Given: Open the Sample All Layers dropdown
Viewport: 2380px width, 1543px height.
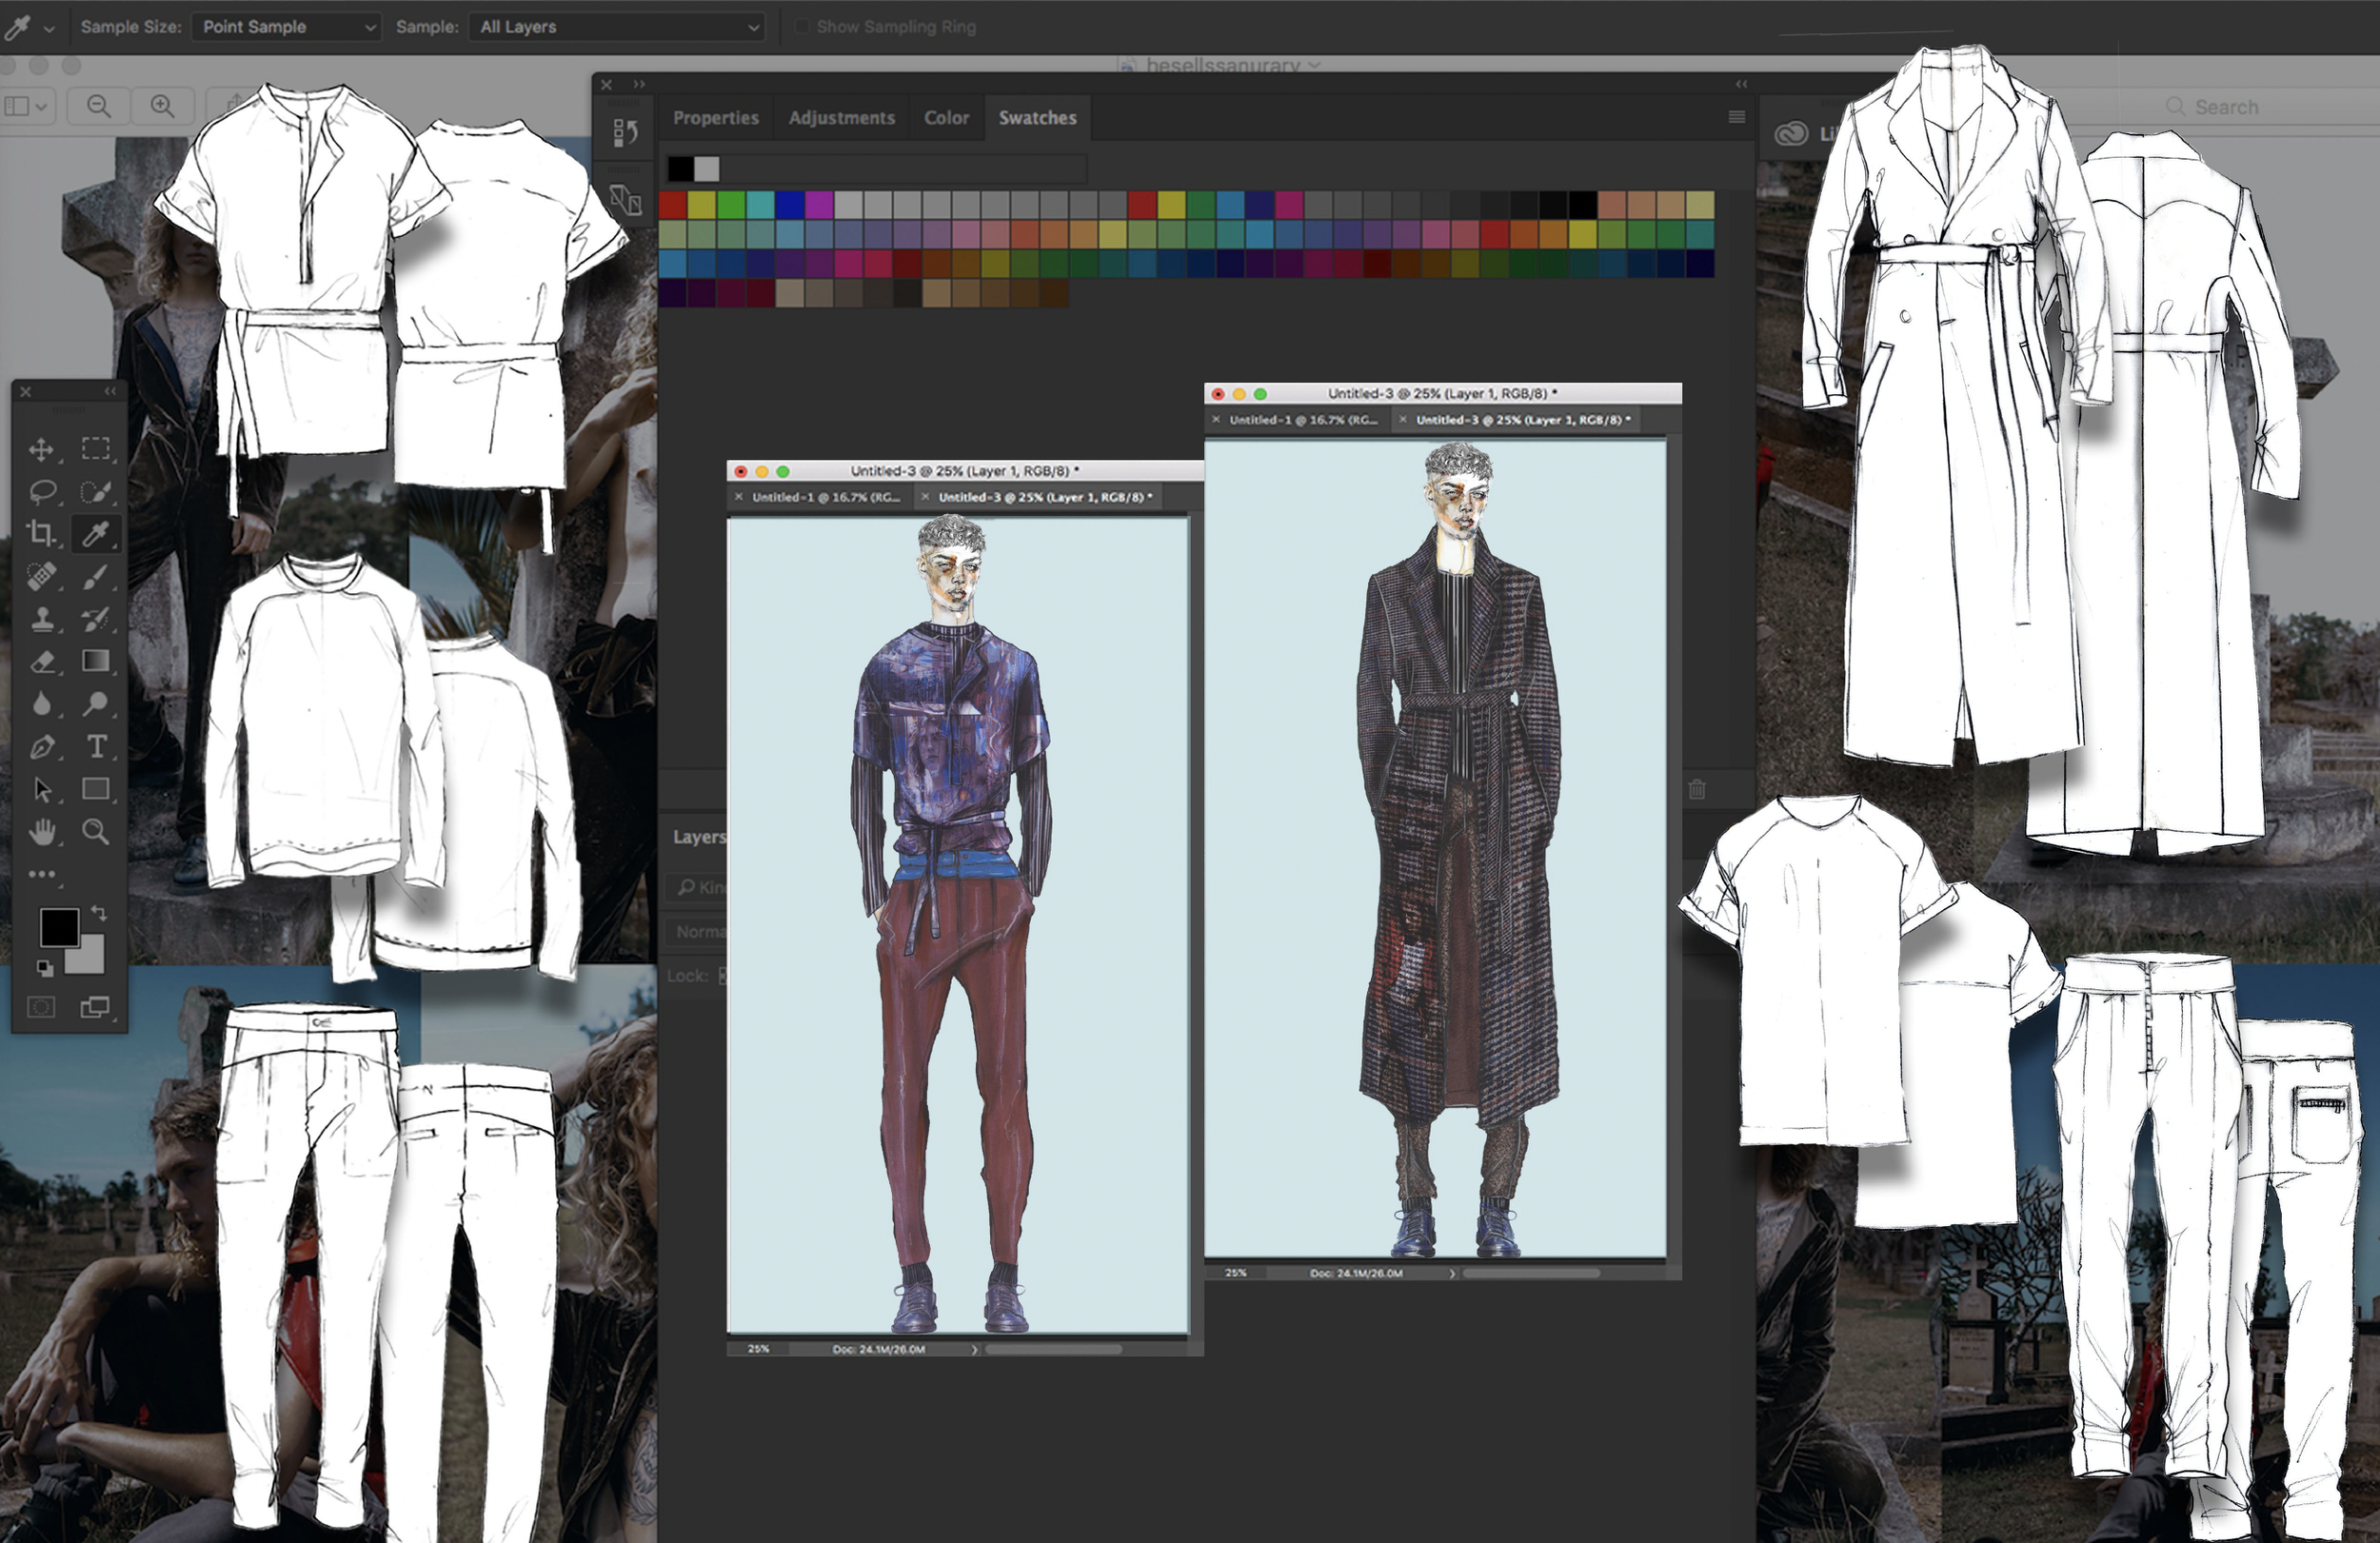Looking at the screenshot, I should tap(617, 27).
